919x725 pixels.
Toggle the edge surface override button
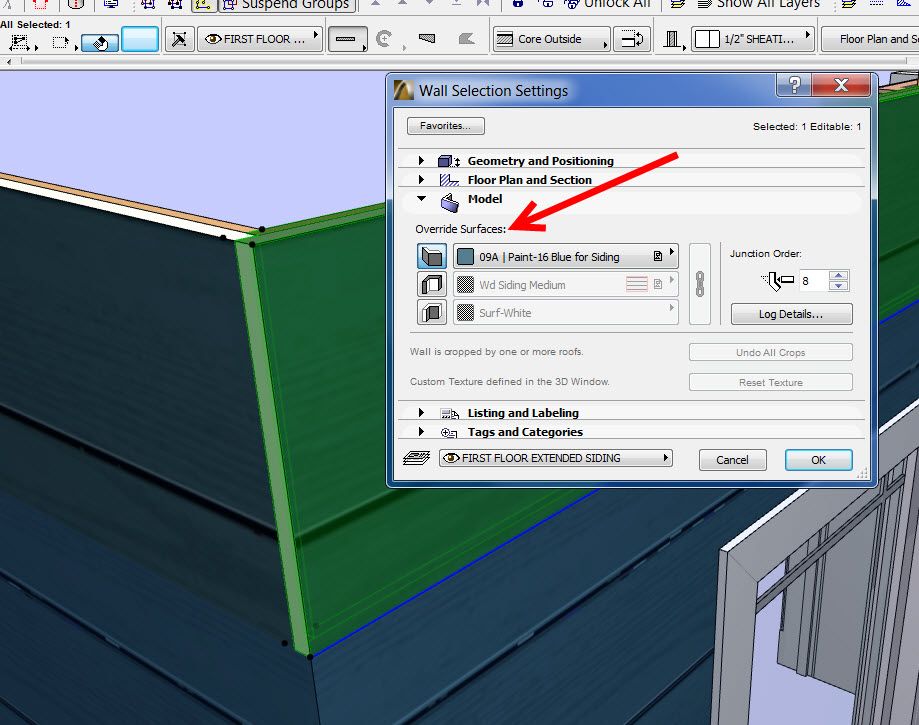[x=432, y=284]
